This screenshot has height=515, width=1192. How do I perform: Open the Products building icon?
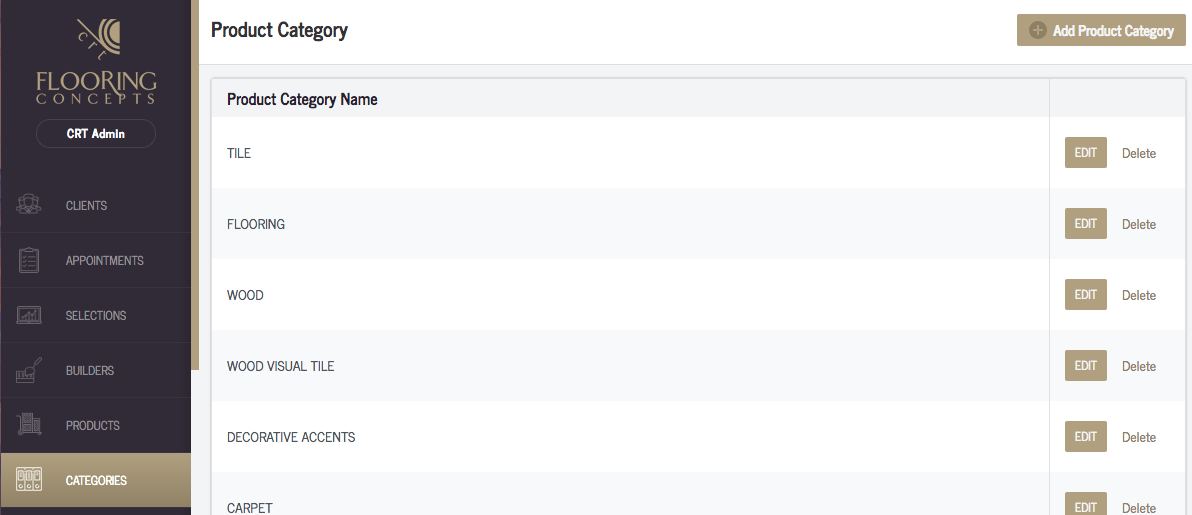coord(29,425)
